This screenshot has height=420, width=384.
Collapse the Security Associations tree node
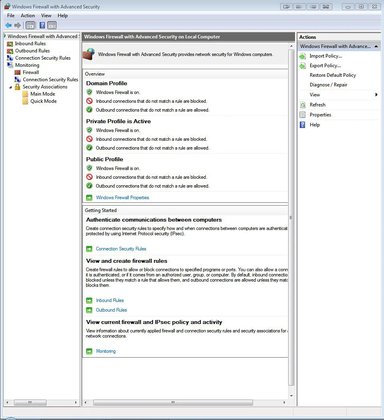(11, 87)
